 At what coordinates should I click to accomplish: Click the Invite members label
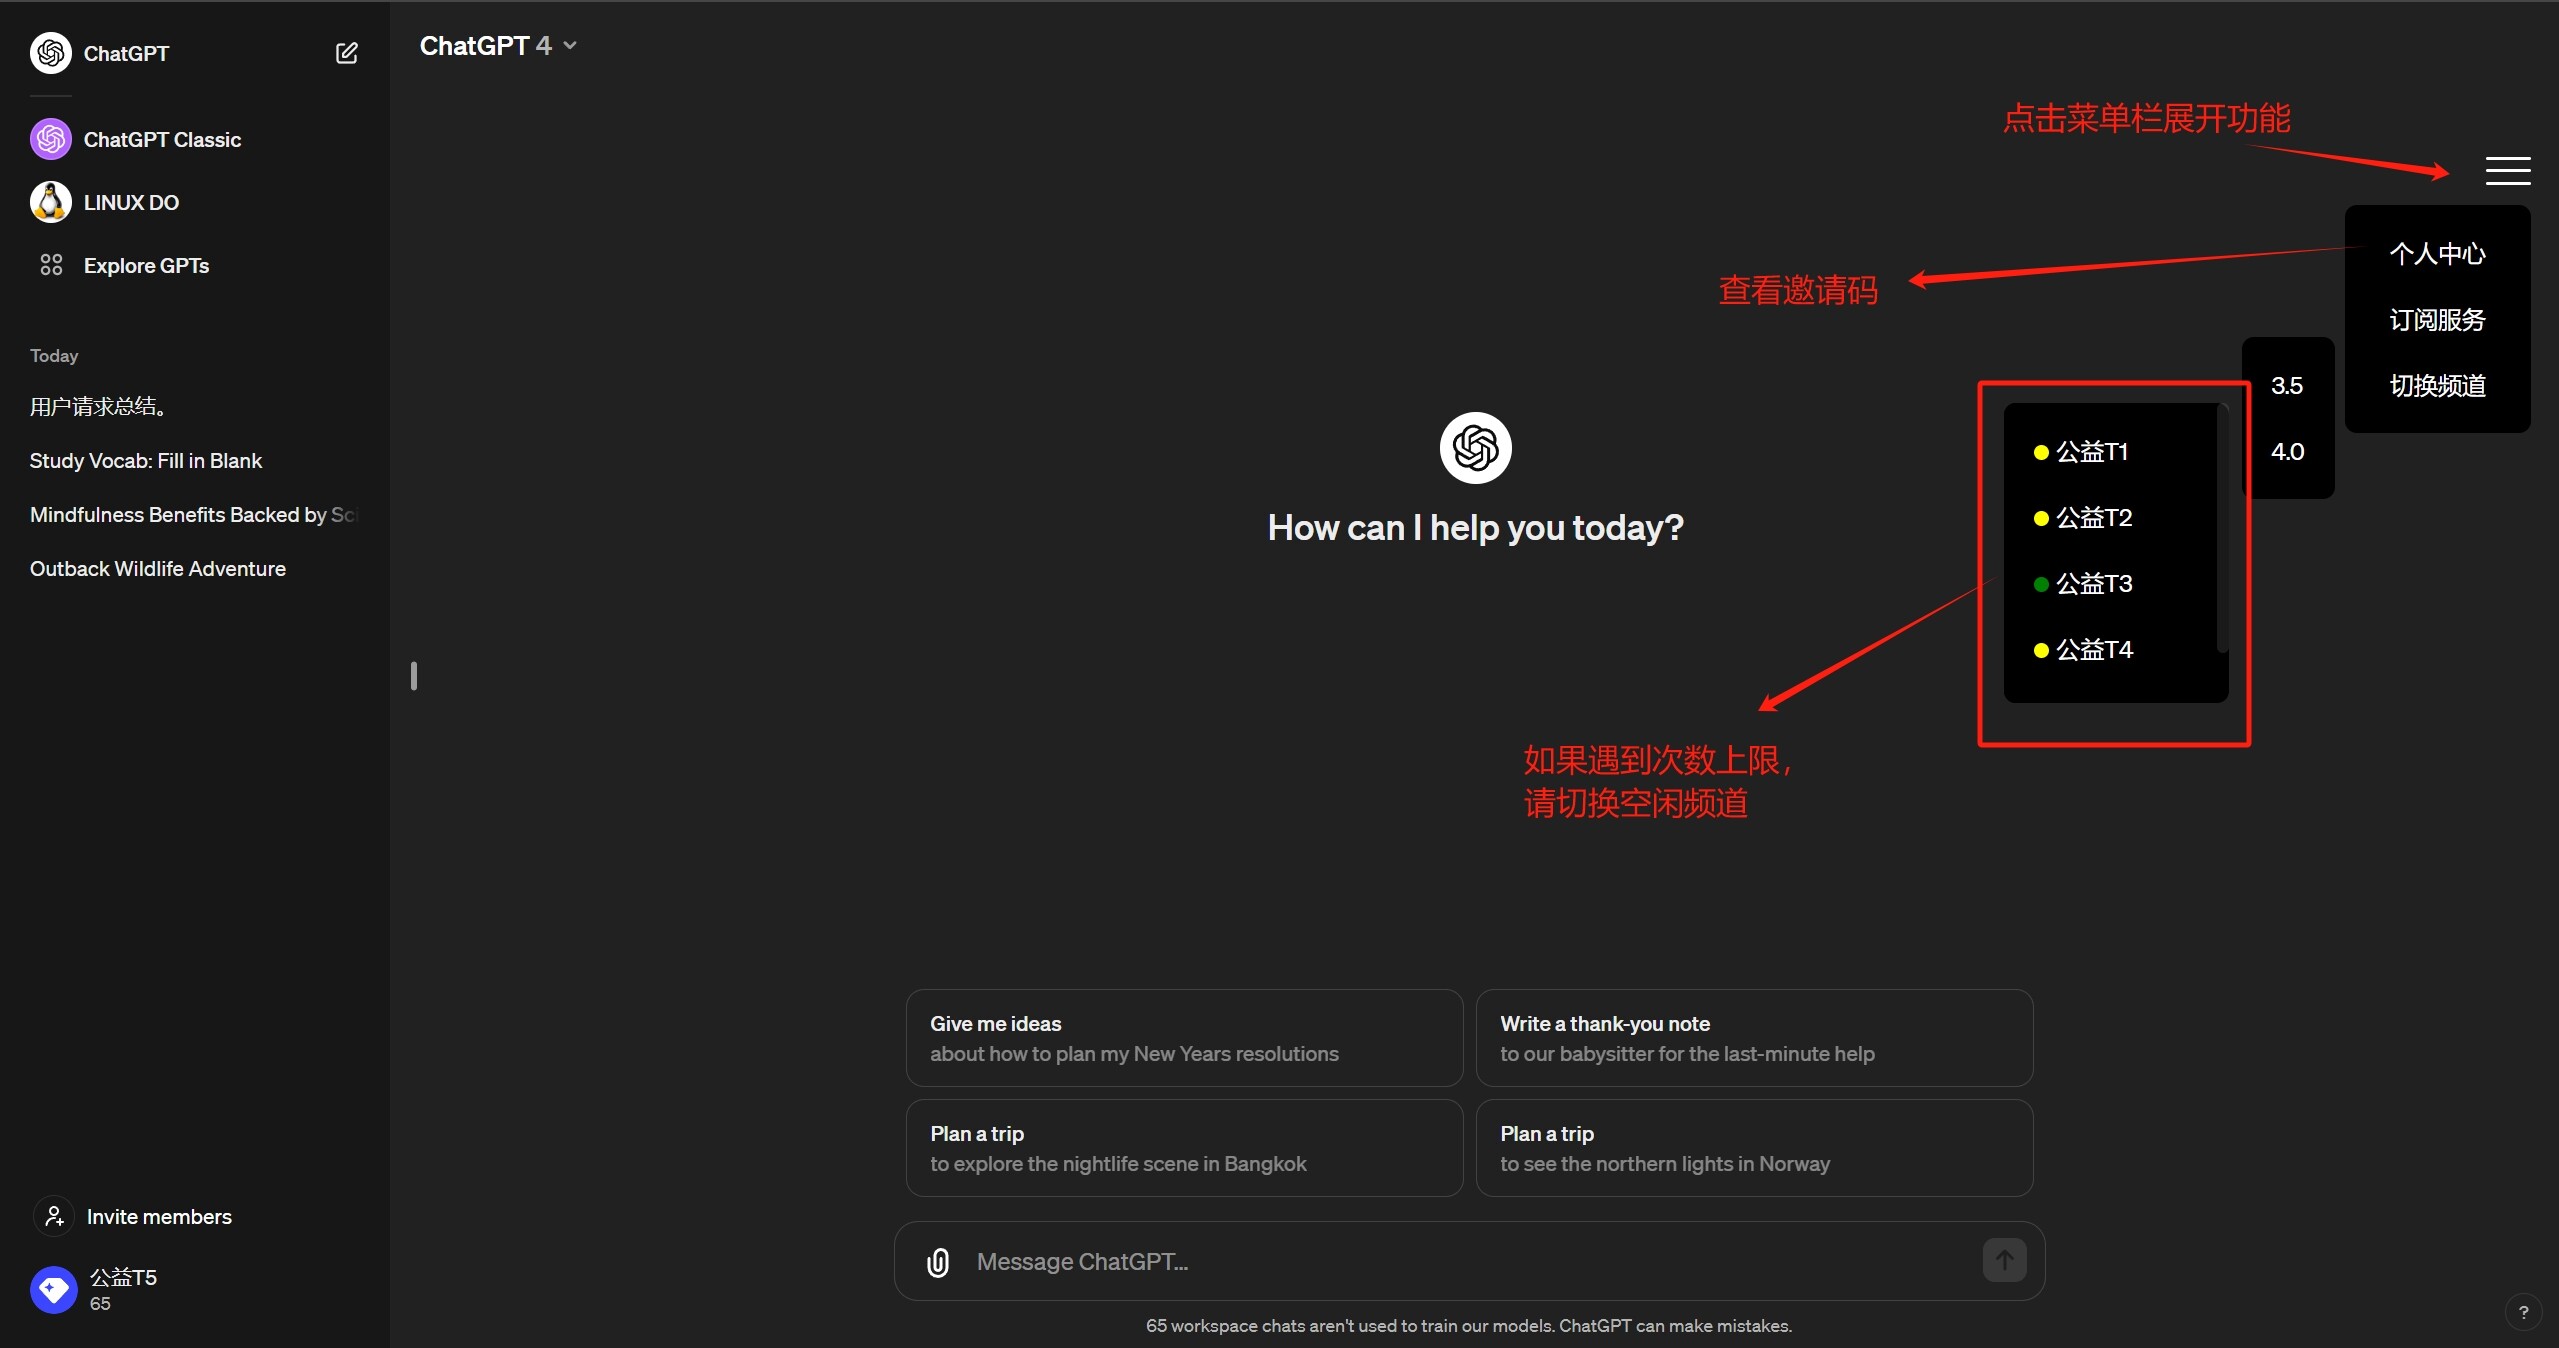tap(159, 1217)
